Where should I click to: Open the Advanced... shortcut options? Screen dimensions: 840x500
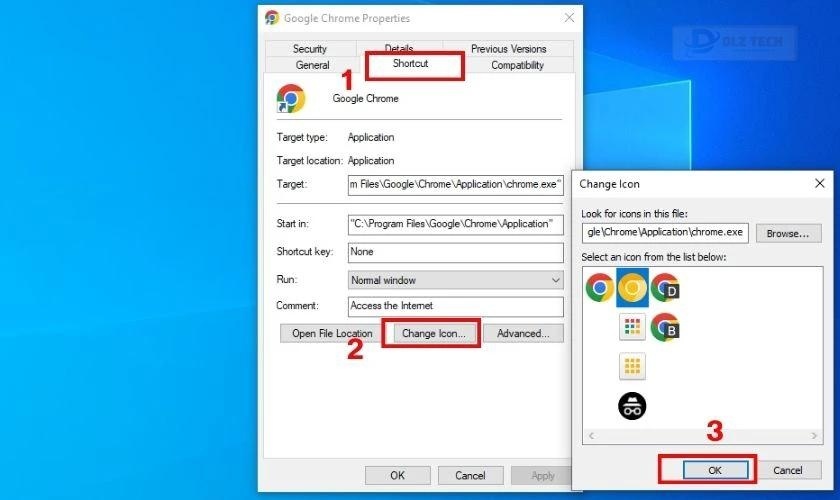click(x=523, y=333)
